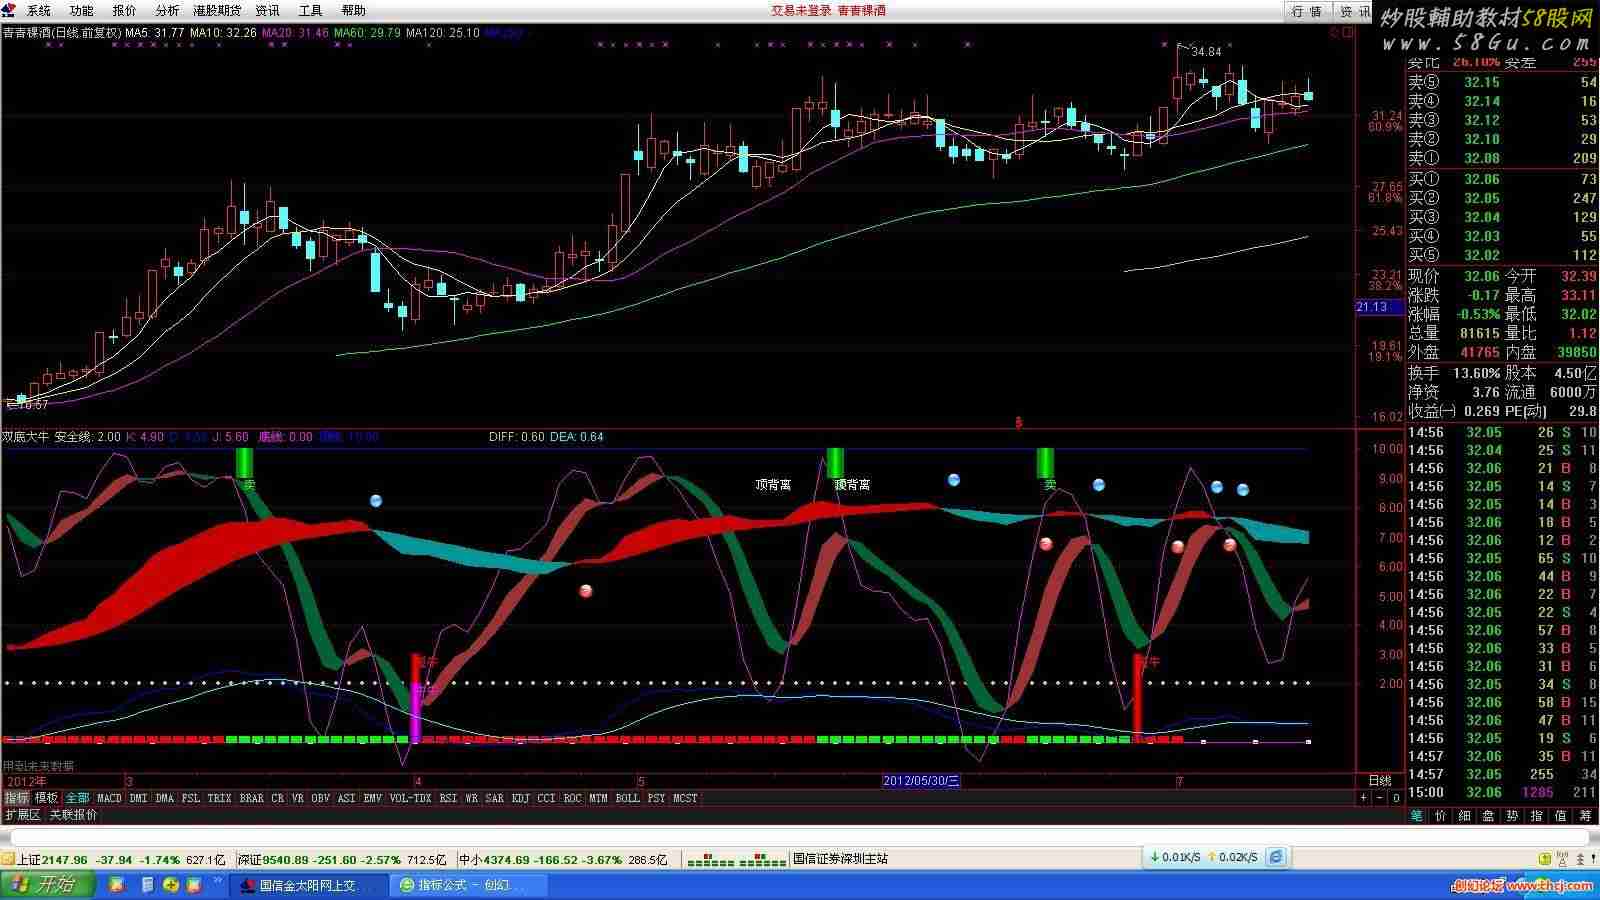Open the 工具 menu

[x=310, y=11]
